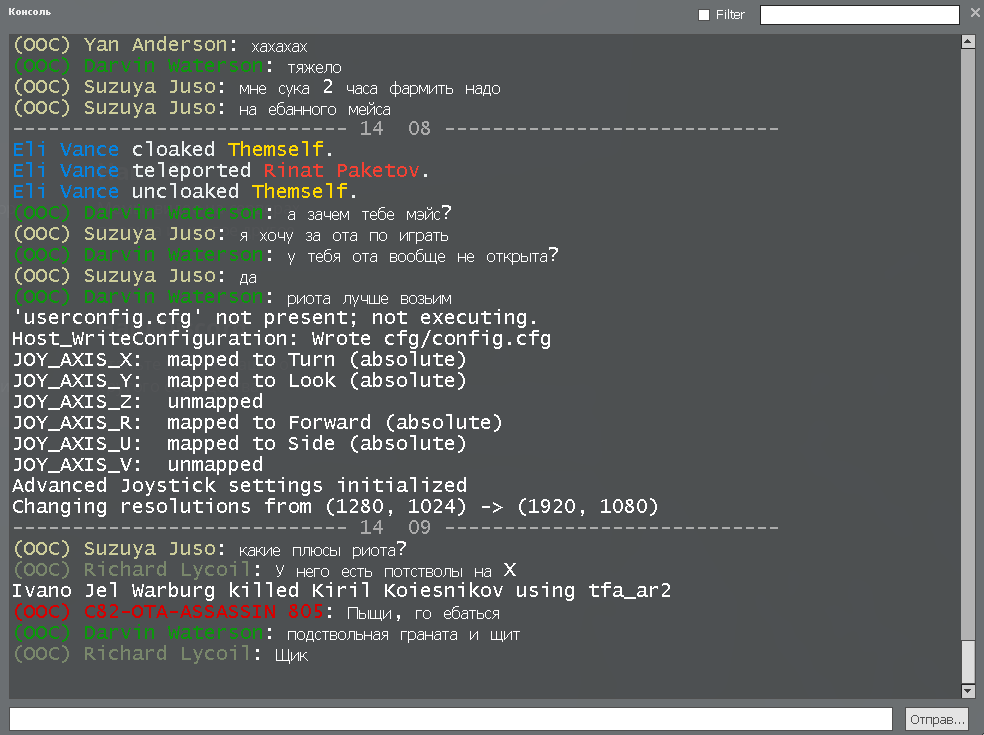Click 'JOY_AXIS_R: mapped to Forward (absolute)'
984x735 pixels.
coord(258,423)
